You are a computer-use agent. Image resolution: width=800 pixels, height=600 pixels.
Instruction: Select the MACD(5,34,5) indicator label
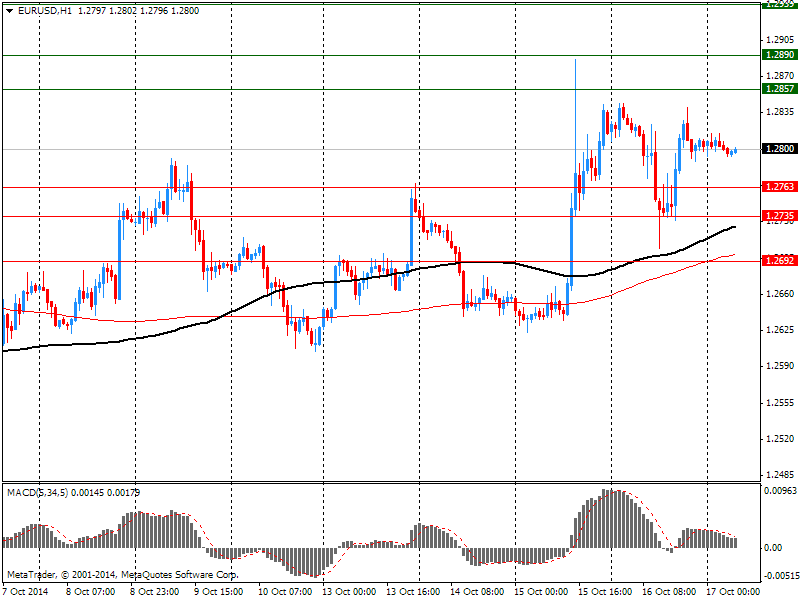[37, 493]
